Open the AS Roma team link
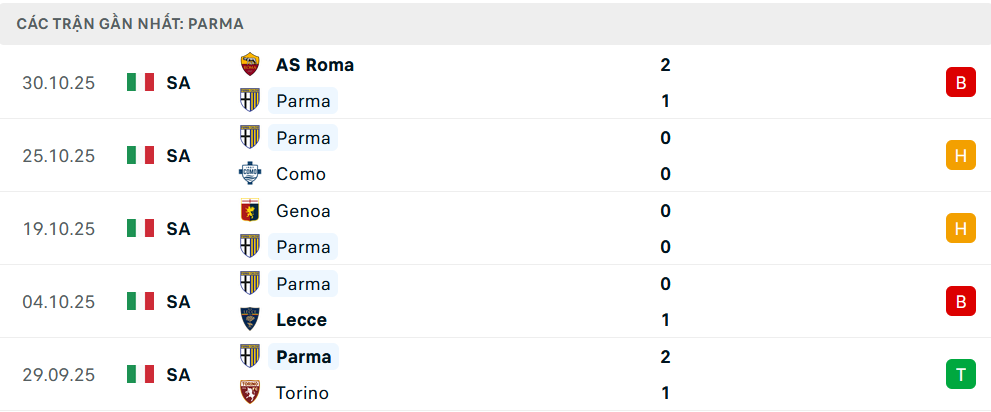991x412 pixels. pyautogui.click(x=314, y=65)
